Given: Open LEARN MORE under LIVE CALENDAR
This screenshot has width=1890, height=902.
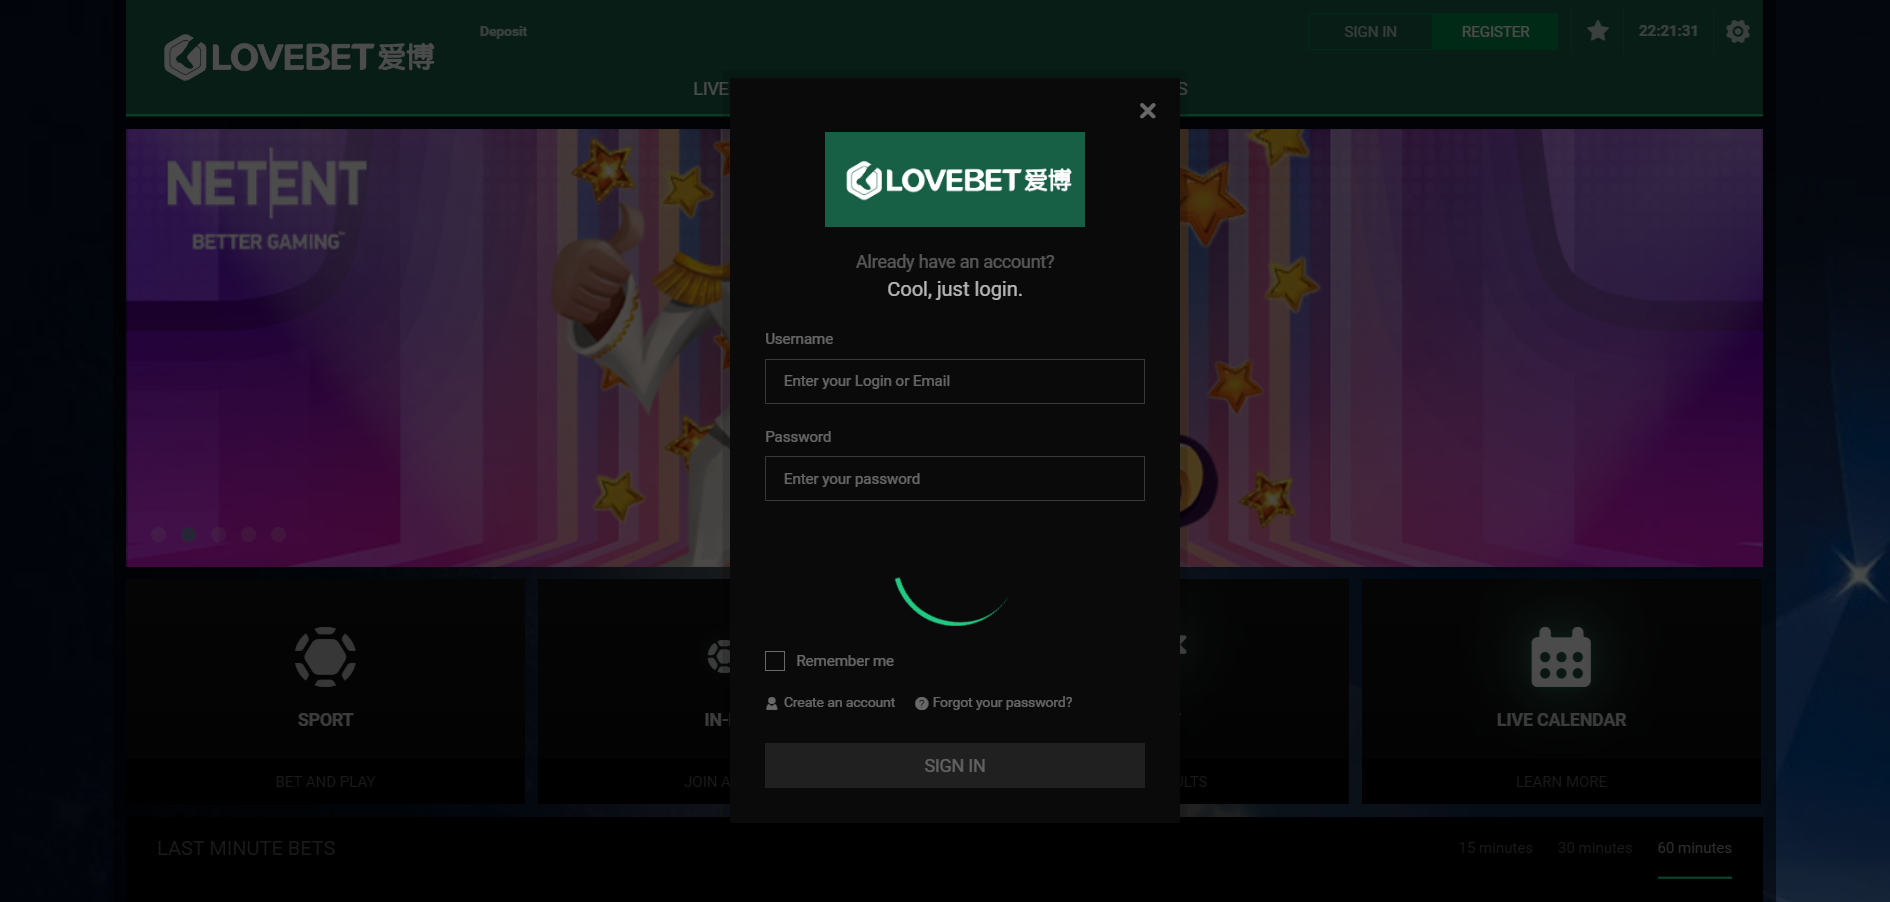Looking at the screenshot, I should [x=1561, y=782].
